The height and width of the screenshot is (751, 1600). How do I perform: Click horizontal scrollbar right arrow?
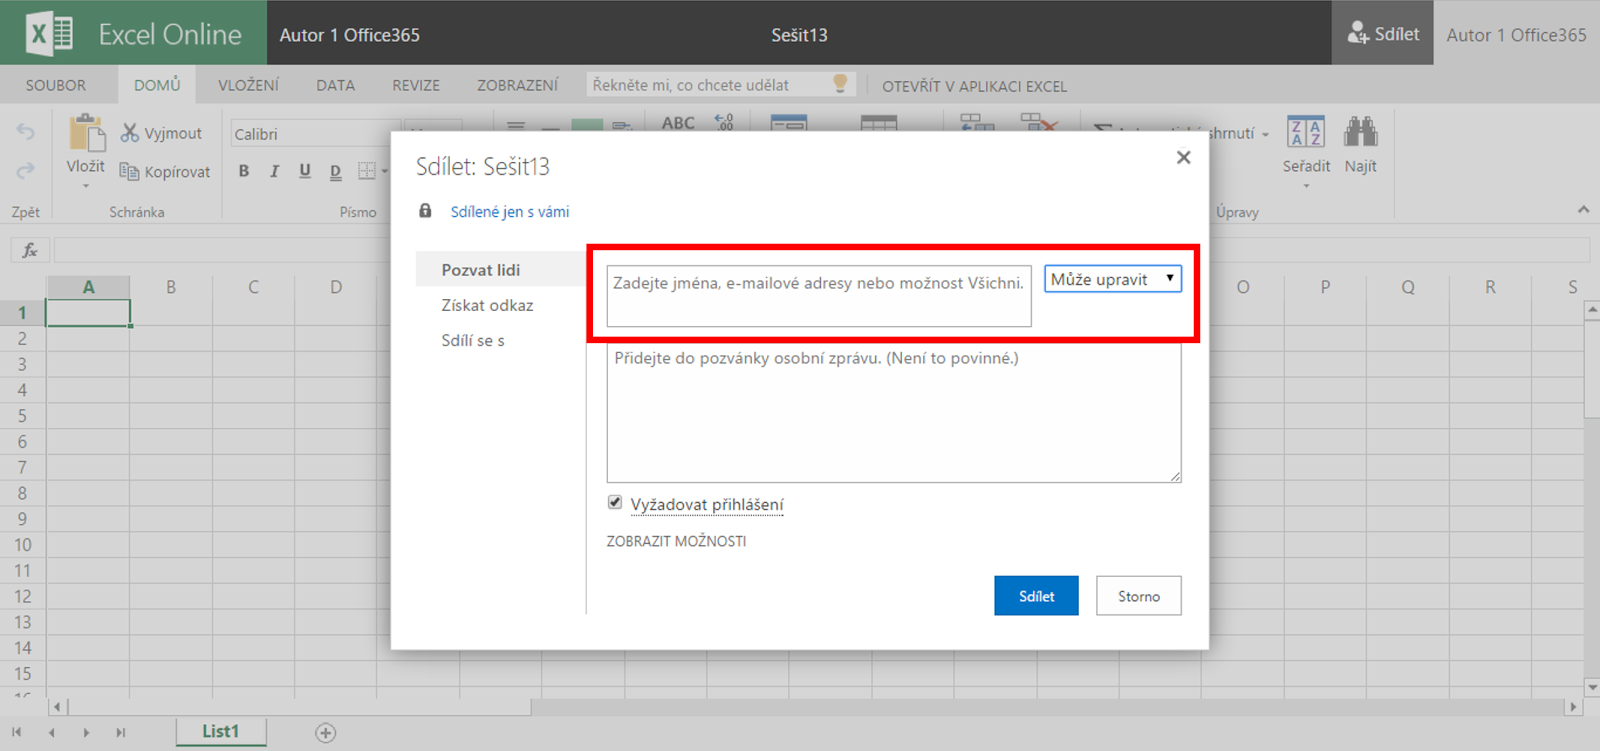point(1573,707)
